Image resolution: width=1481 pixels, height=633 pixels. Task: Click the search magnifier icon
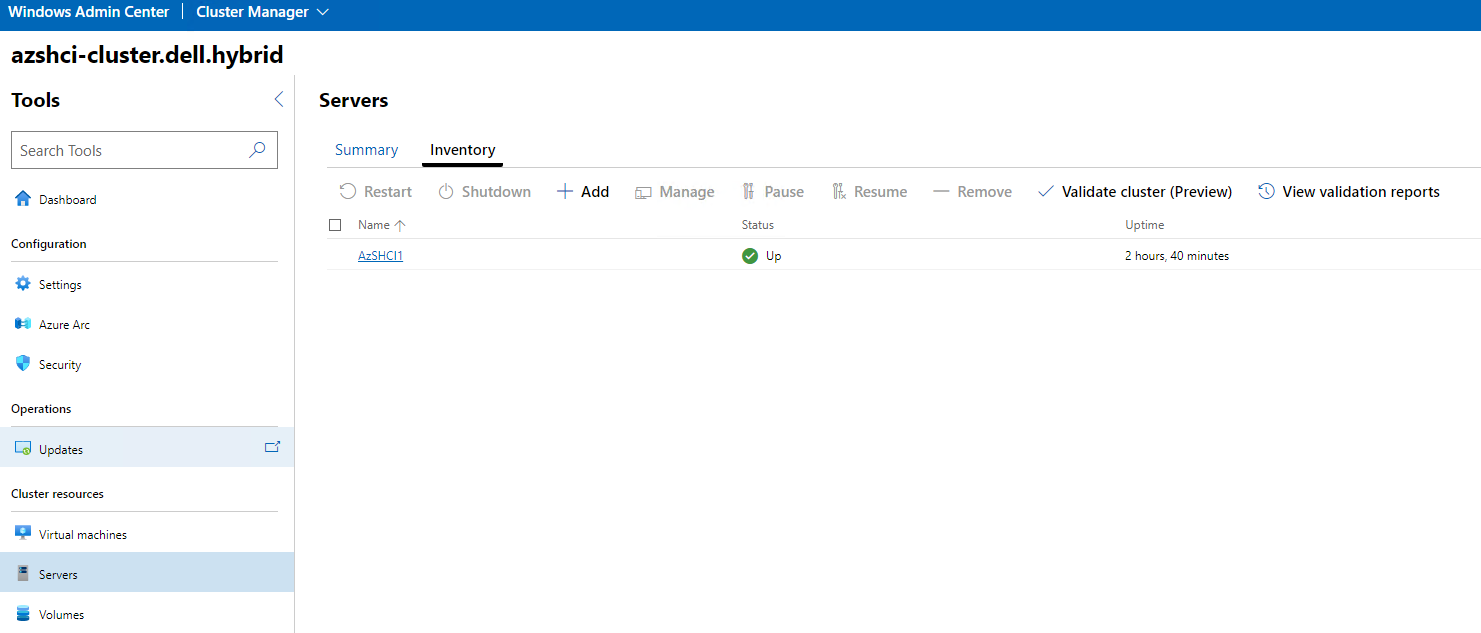257,150
